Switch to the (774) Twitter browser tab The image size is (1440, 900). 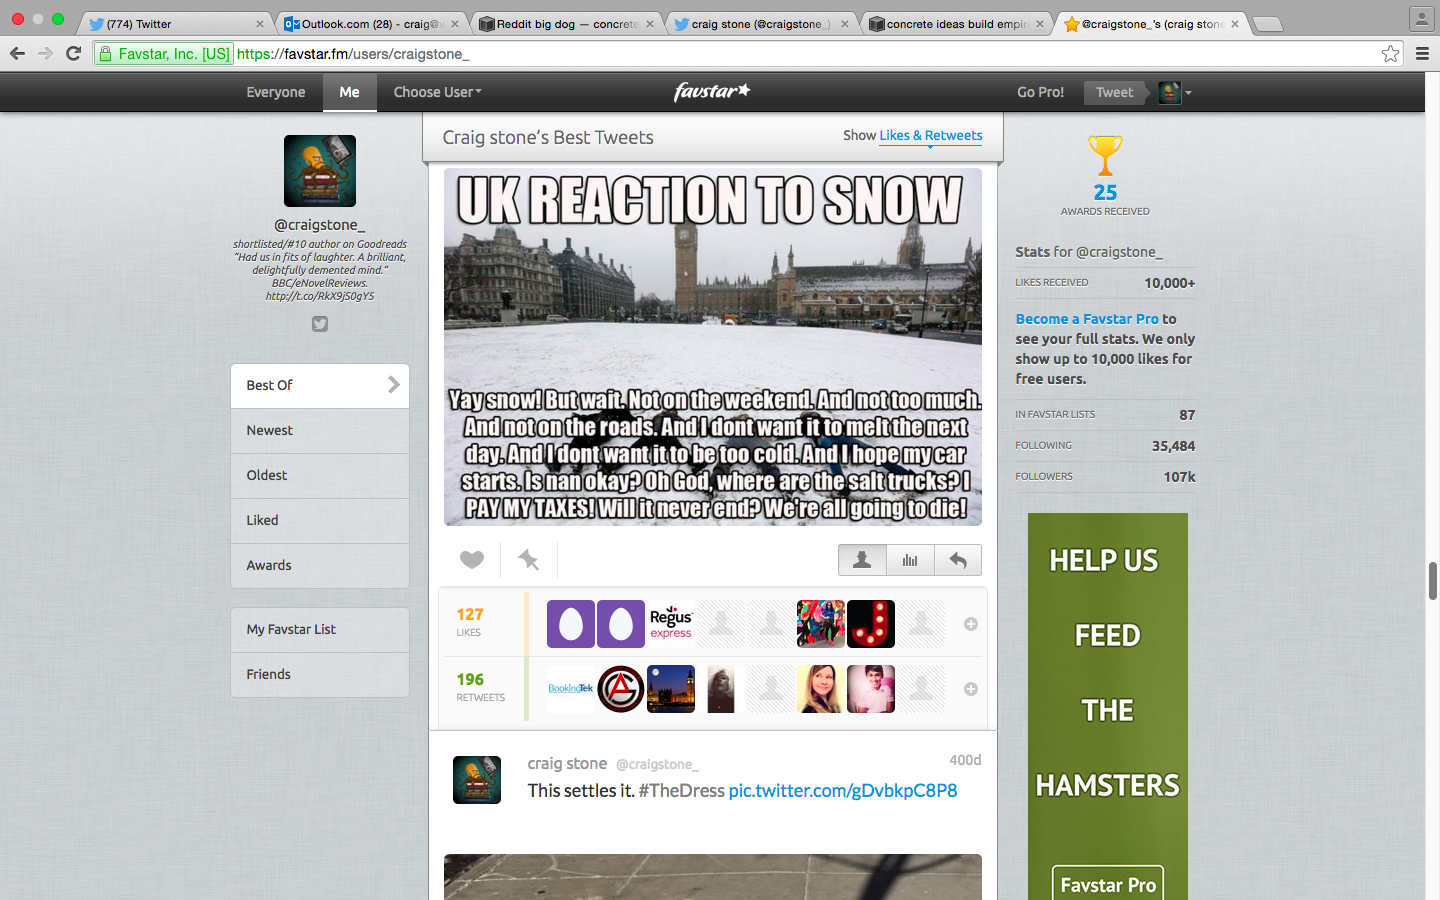pos(176,23)
